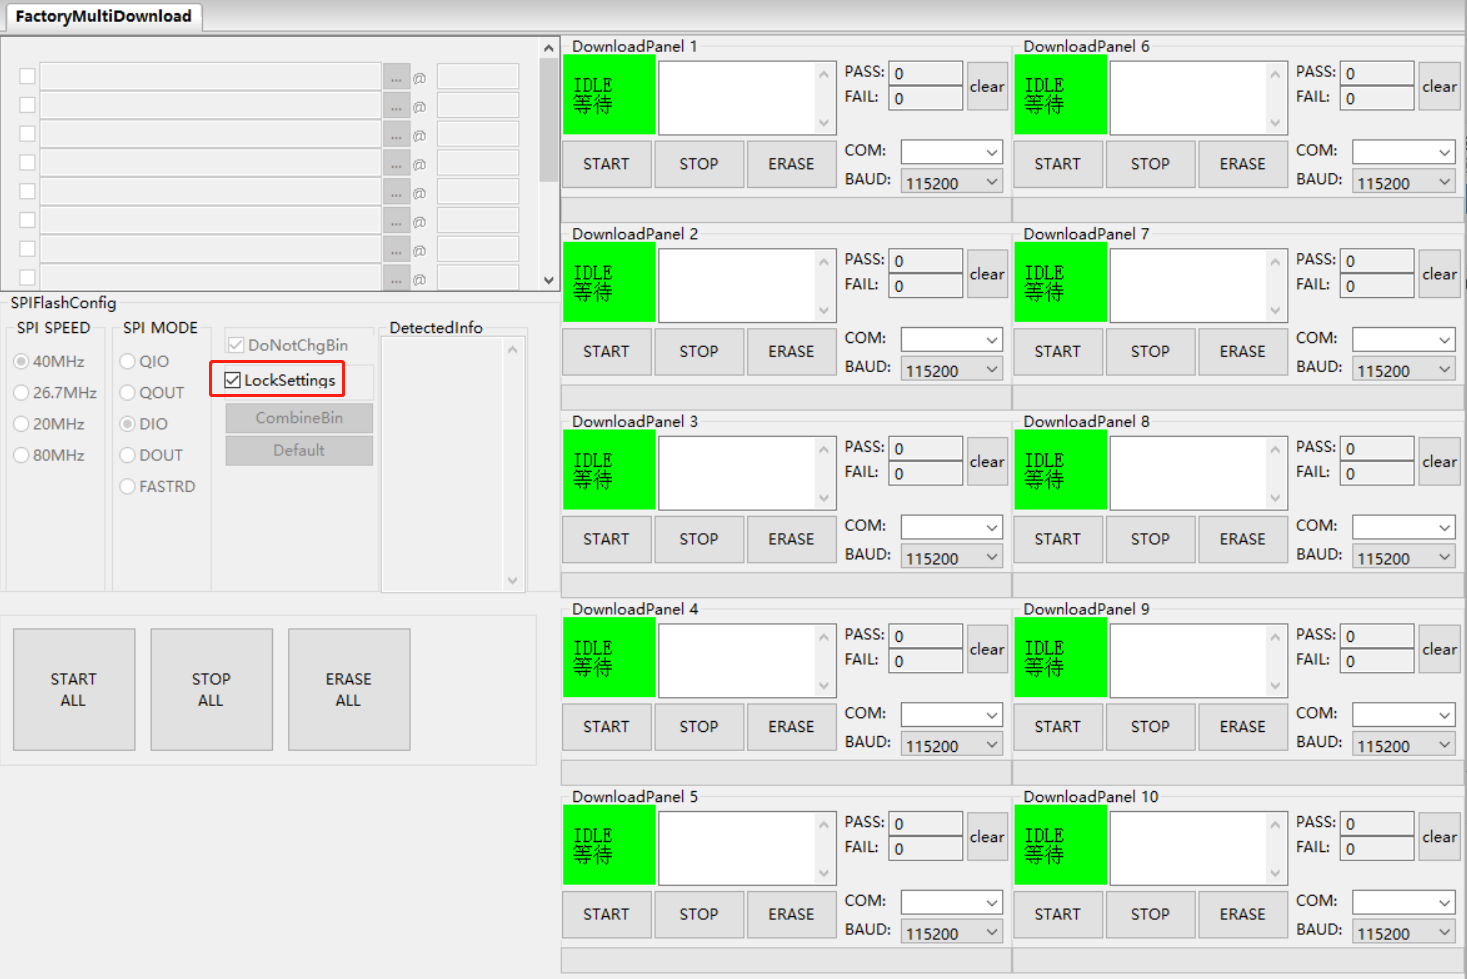
Task: Click ERASE in DownloadPanel 3
Action: tap(791, 539)
